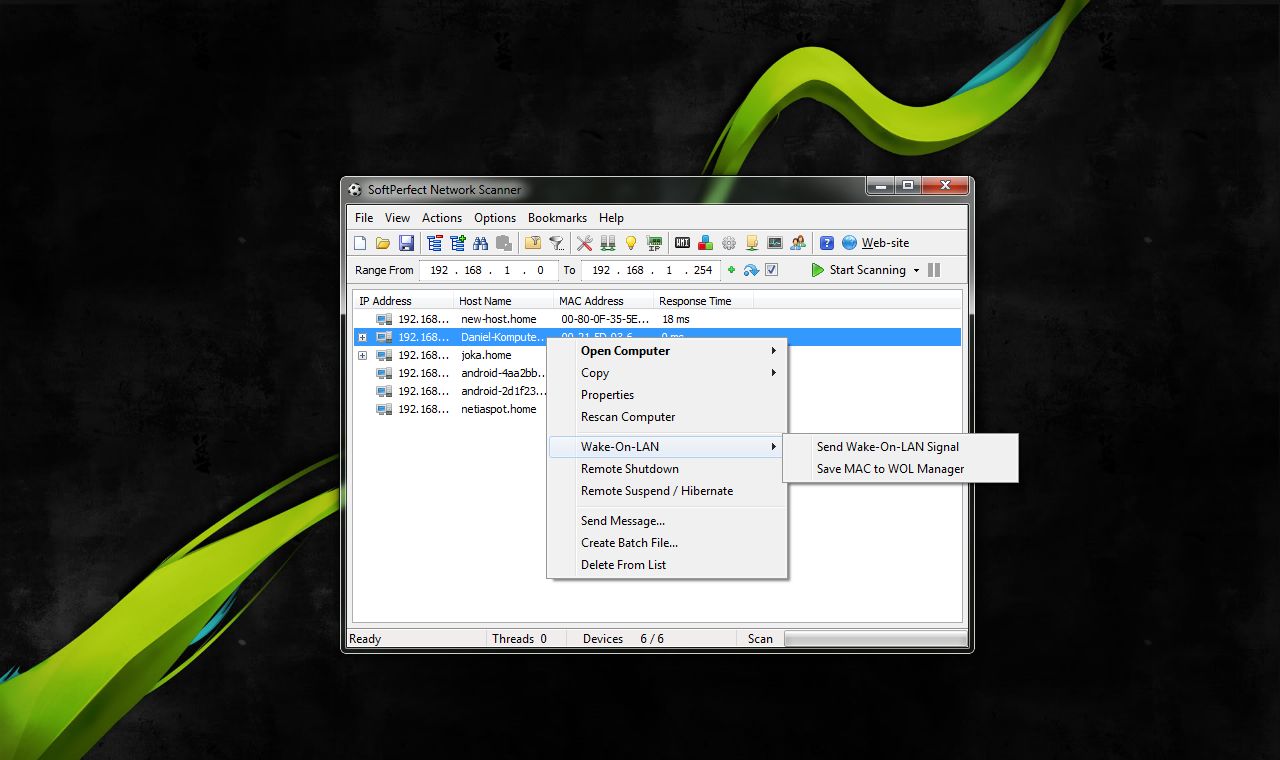Sort by the MAC Address column header
The height and width of the screenshot is (760, 1280).
[604, 301]
